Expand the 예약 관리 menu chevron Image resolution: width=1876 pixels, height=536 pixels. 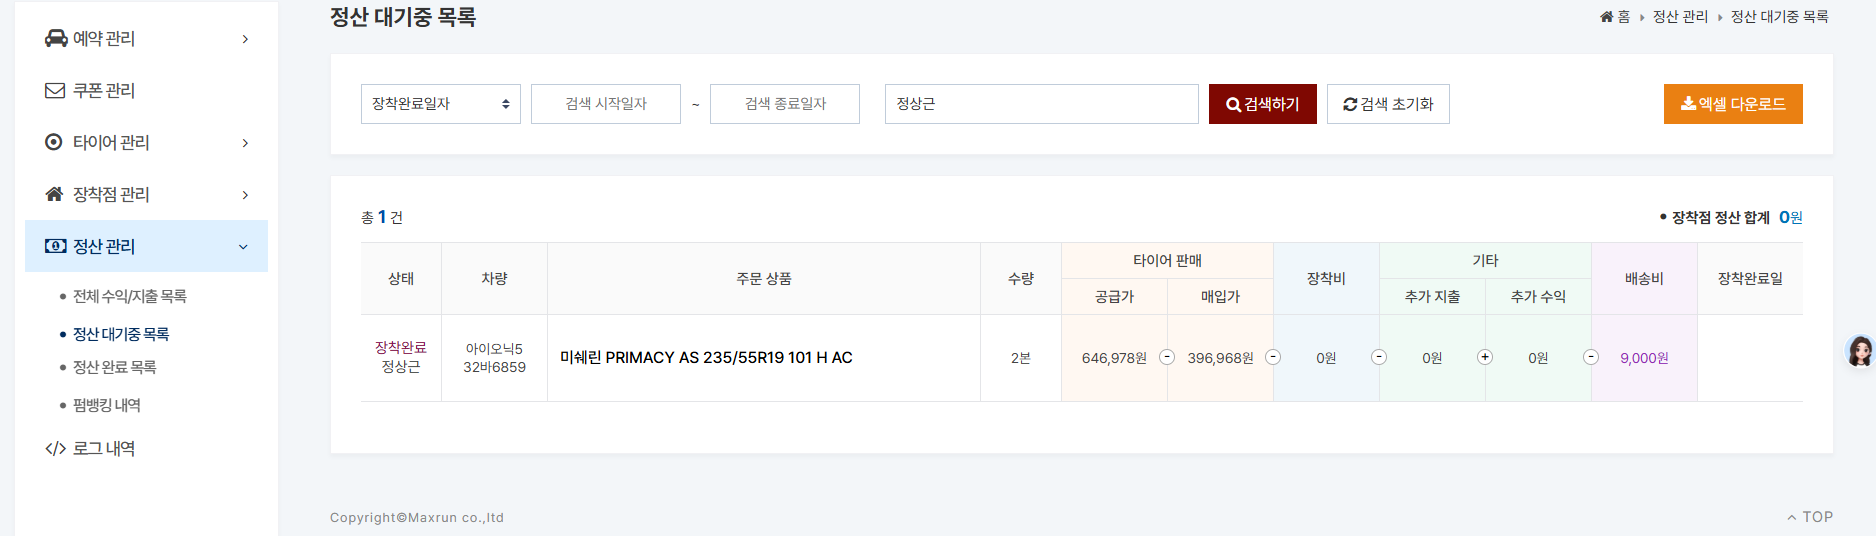(x=245, y=39)
